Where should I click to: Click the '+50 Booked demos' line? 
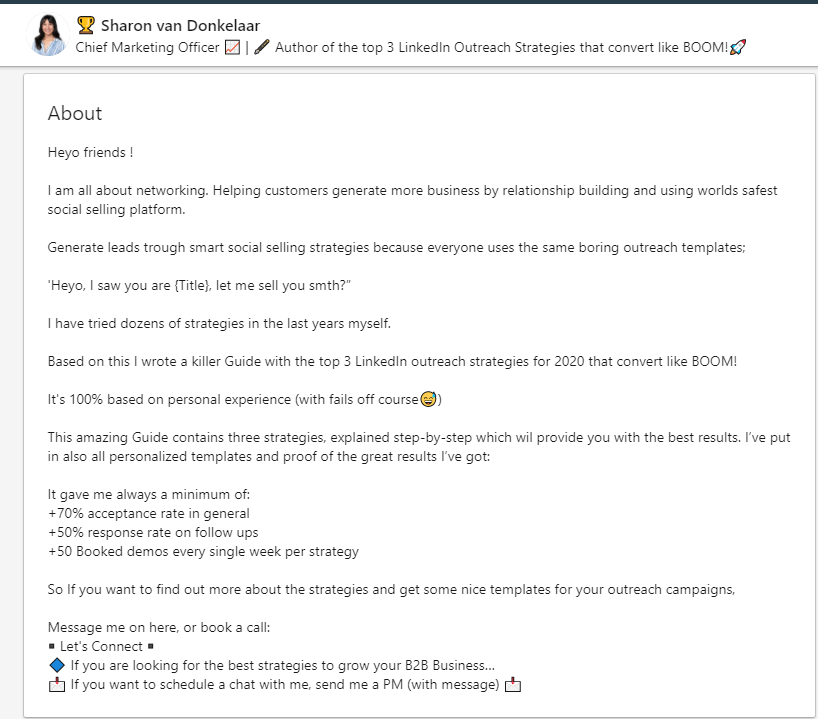tap(203, 551)
